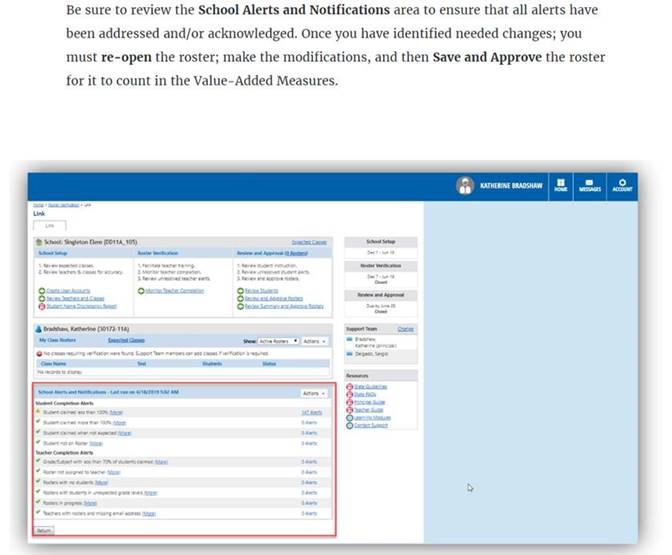Viewport: 672px width, 555px height.
Task: Open the 147 Alerts link
Action: point(311,412)
